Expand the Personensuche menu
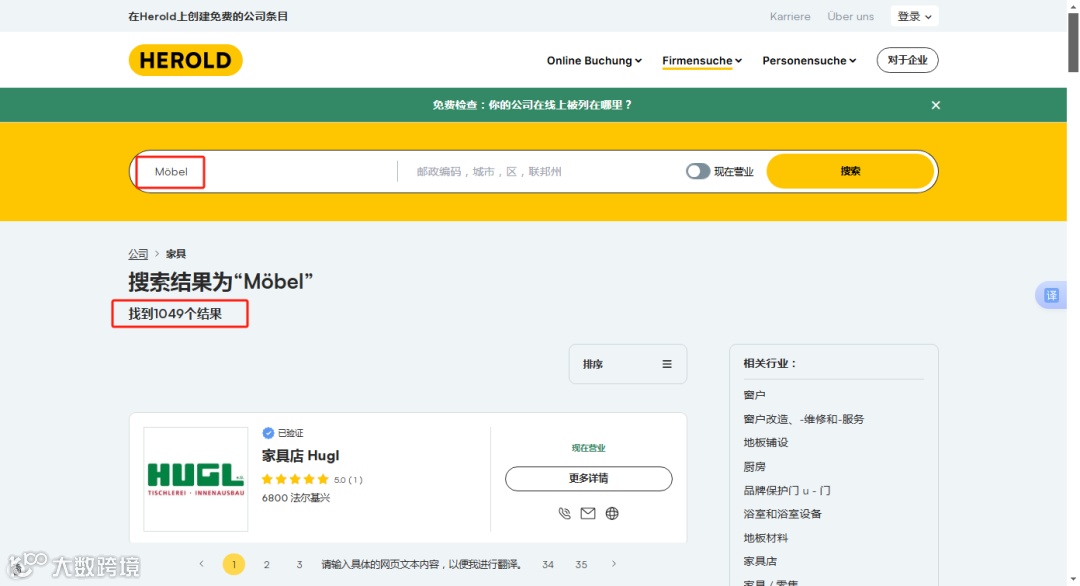Screen dimensions: 1080x586 tap(809, 61)
